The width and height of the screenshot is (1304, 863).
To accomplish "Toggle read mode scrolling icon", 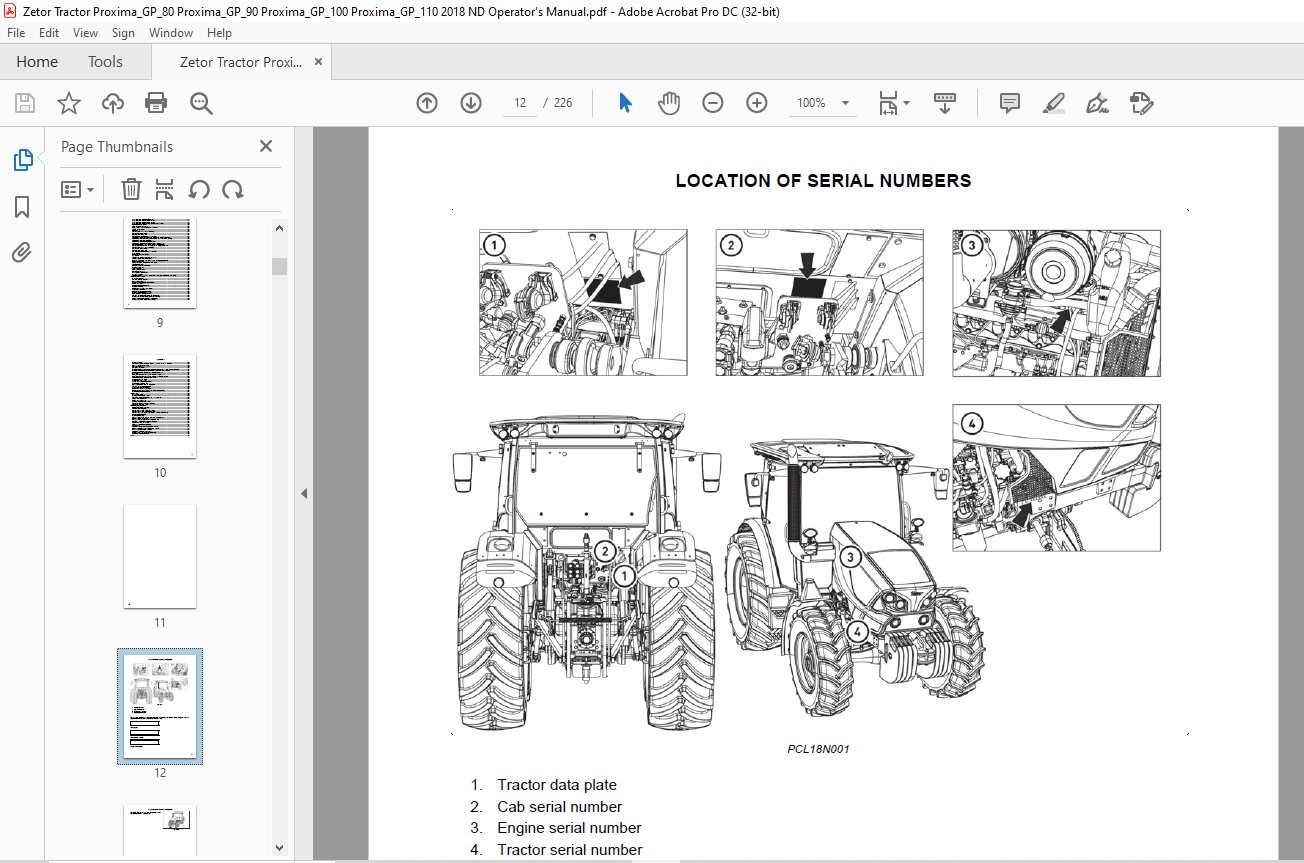I will tap(945, 103).
